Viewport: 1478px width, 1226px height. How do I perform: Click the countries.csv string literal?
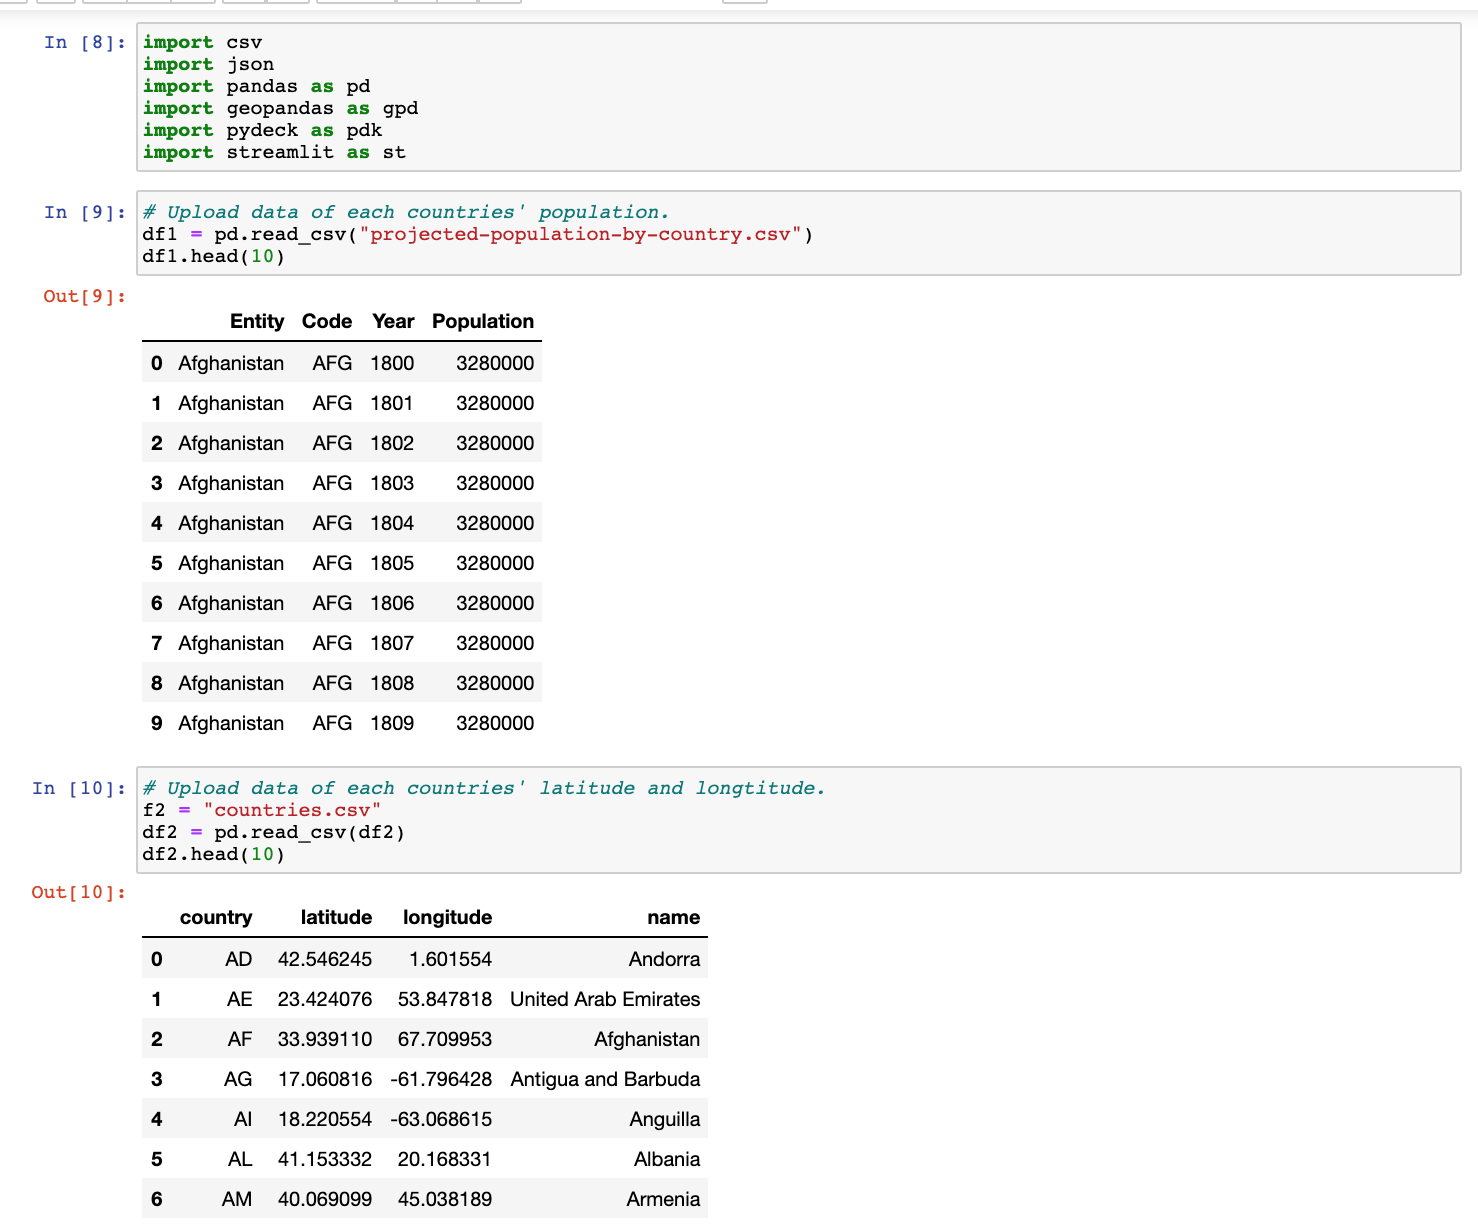pos(293,809)
